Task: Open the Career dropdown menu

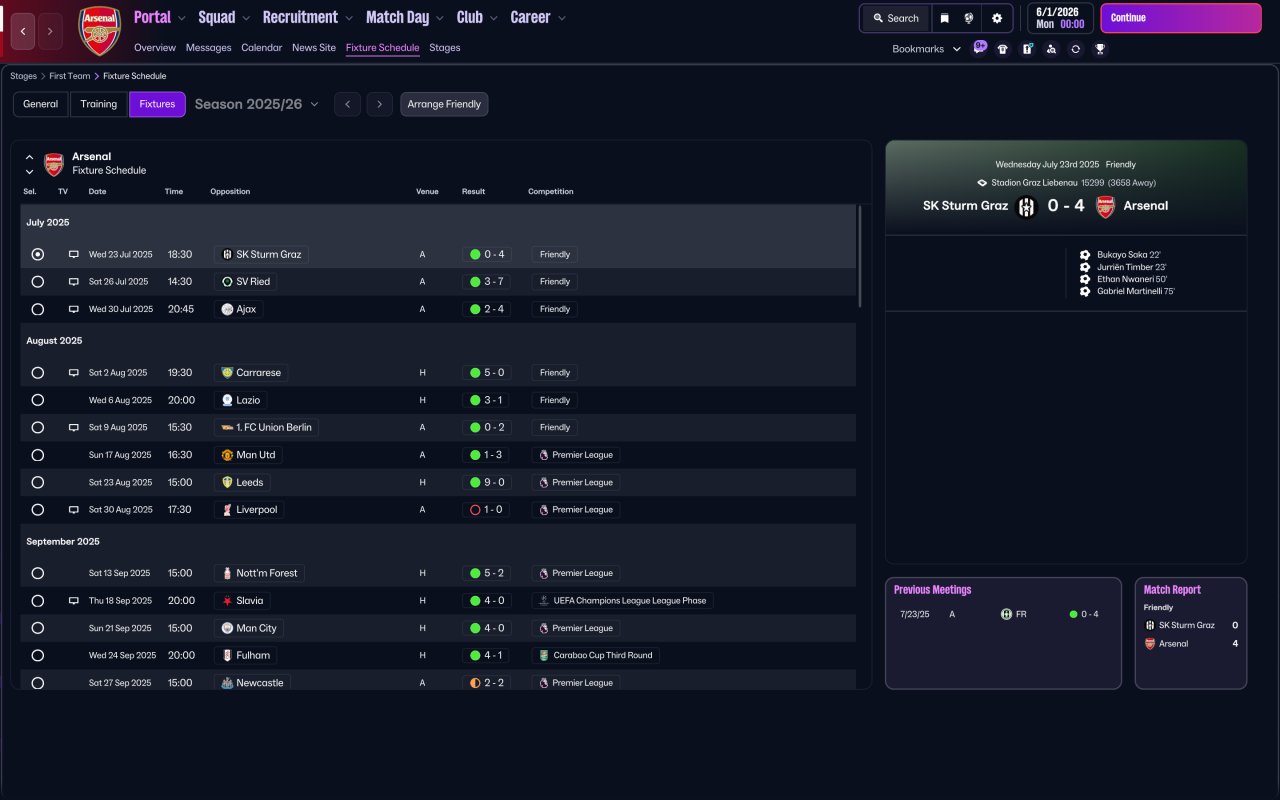Action: (x=538, y=17)
